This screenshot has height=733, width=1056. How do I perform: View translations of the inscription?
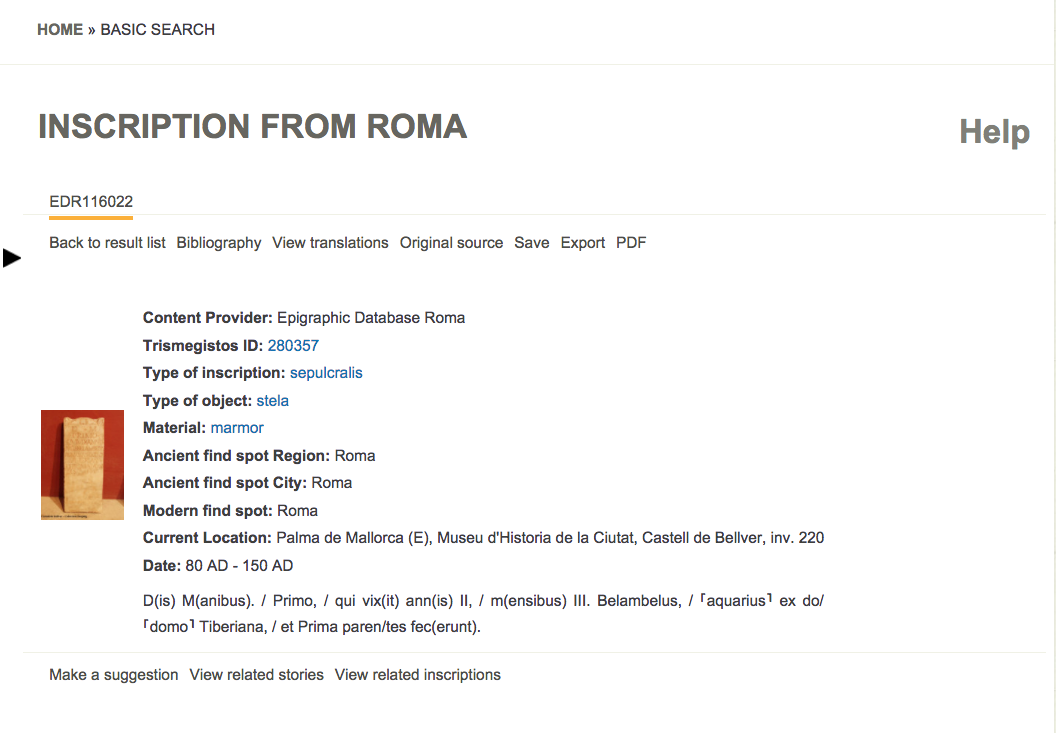pos(330,242)
